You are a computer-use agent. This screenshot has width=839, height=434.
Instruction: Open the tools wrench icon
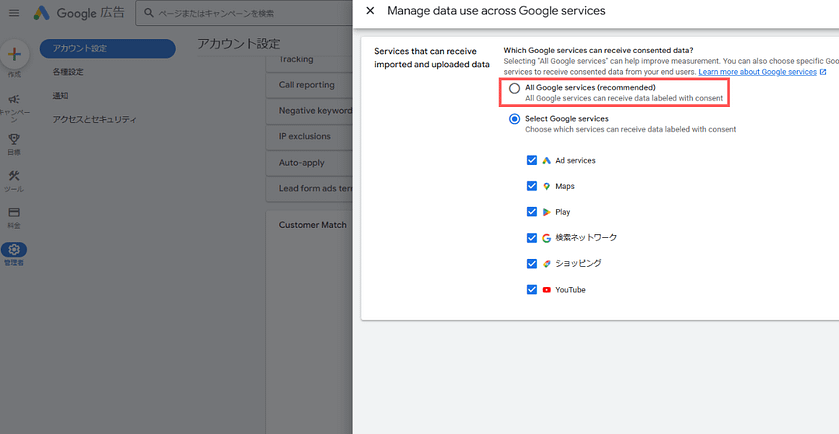pyautogui.click(x=14, y=176)
